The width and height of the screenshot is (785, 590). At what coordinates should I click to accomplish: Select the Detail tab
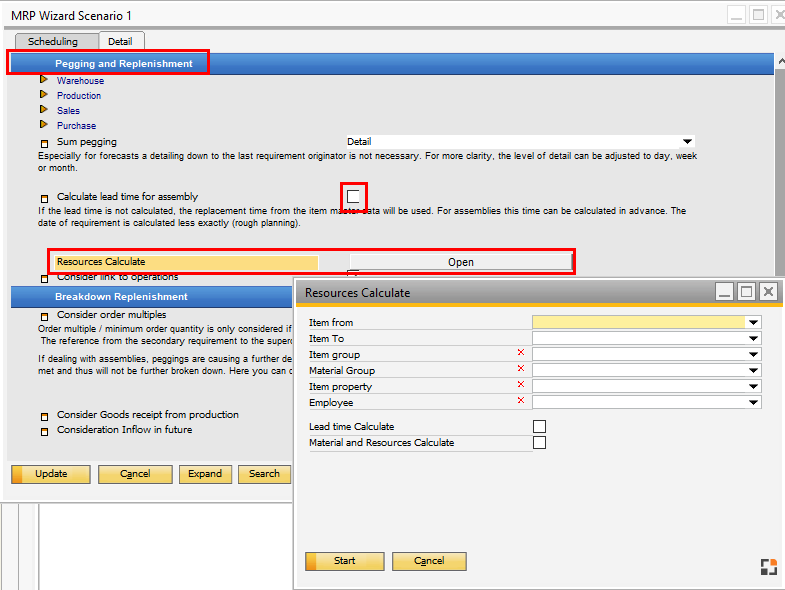tap(120, 41)
